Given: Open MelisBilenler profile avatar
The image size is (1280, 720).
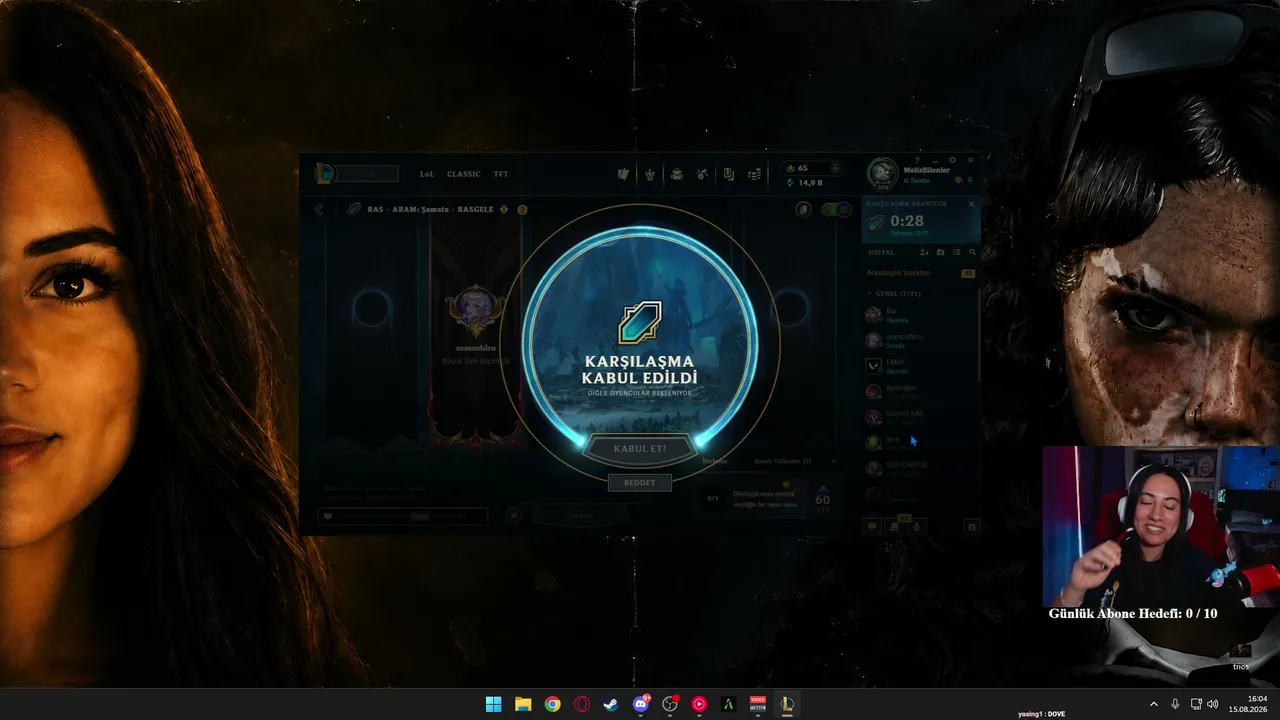Looking at the screenshot, I should [882, 174].
